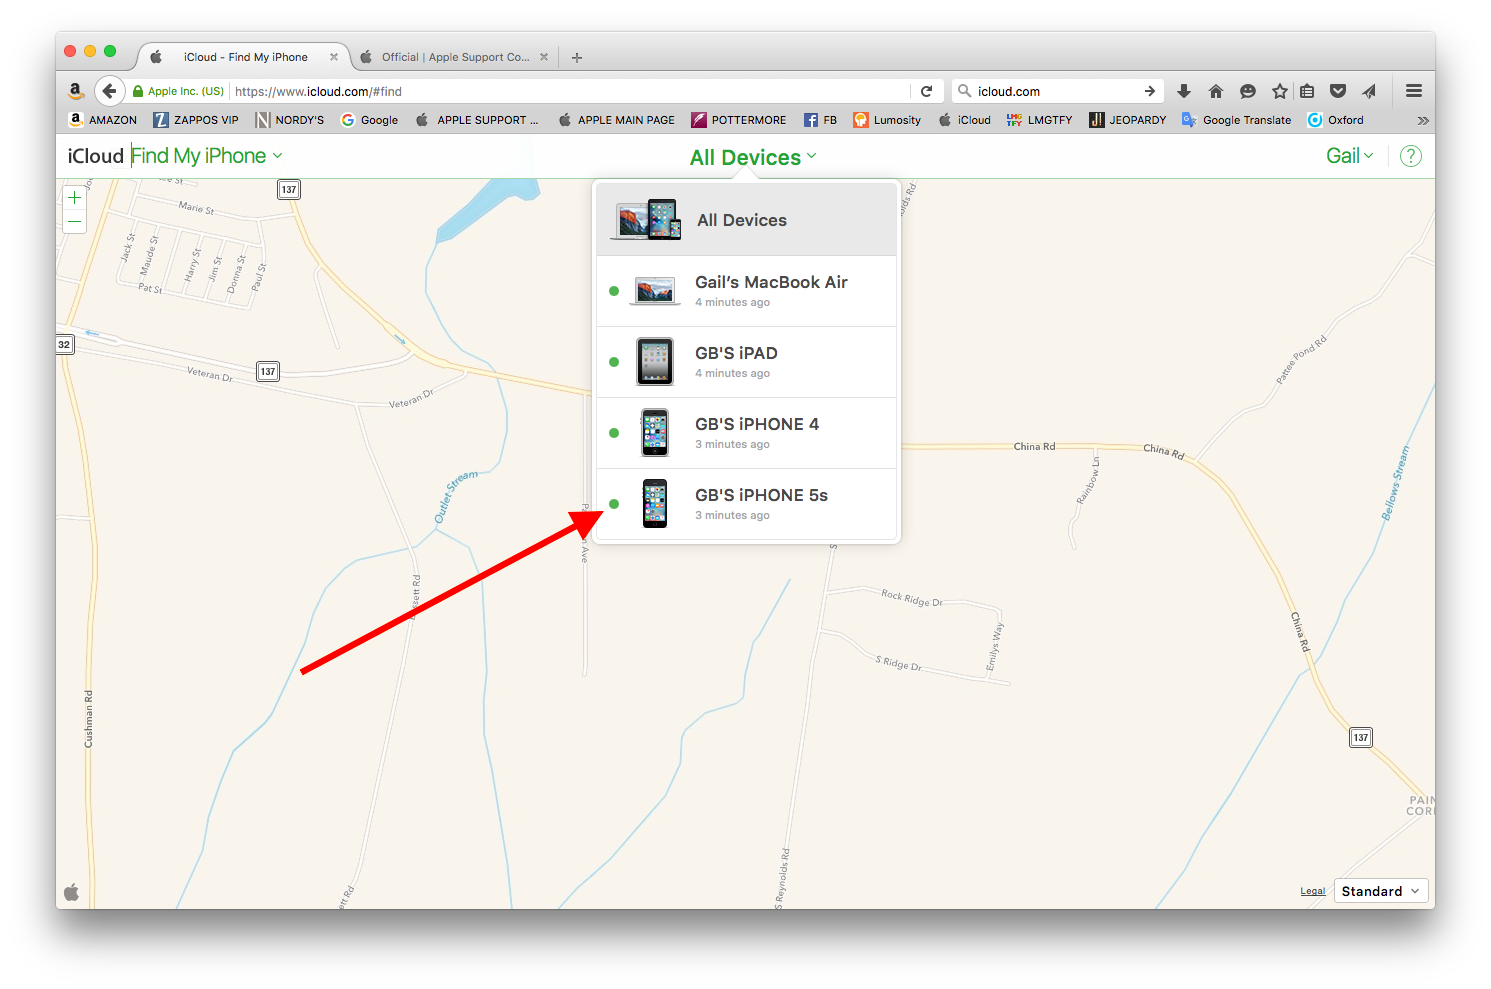Image resolution: width=1491 pixels, height=989 pixels.
Task: Close the Apple Support Communities tab
Action: [x=544, y=57]
